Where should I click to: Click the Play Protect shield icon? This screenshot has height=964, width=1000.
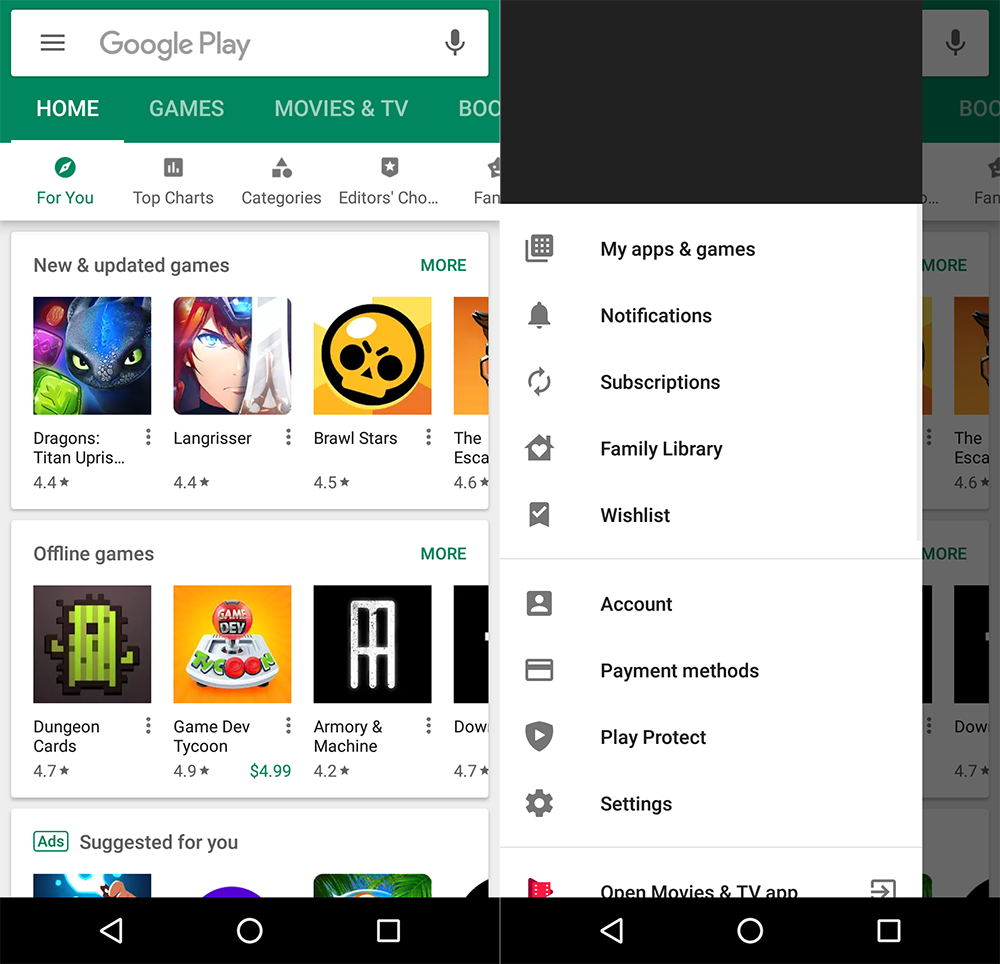pyautogui.click(x=539, y=736)
